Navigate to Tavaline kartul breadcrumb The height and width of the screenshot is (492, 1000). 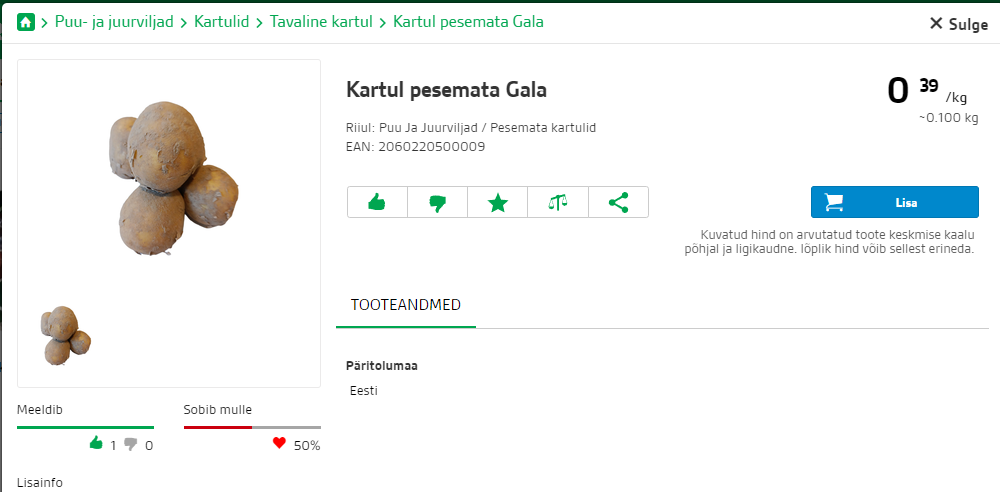[x=321, y=22]
